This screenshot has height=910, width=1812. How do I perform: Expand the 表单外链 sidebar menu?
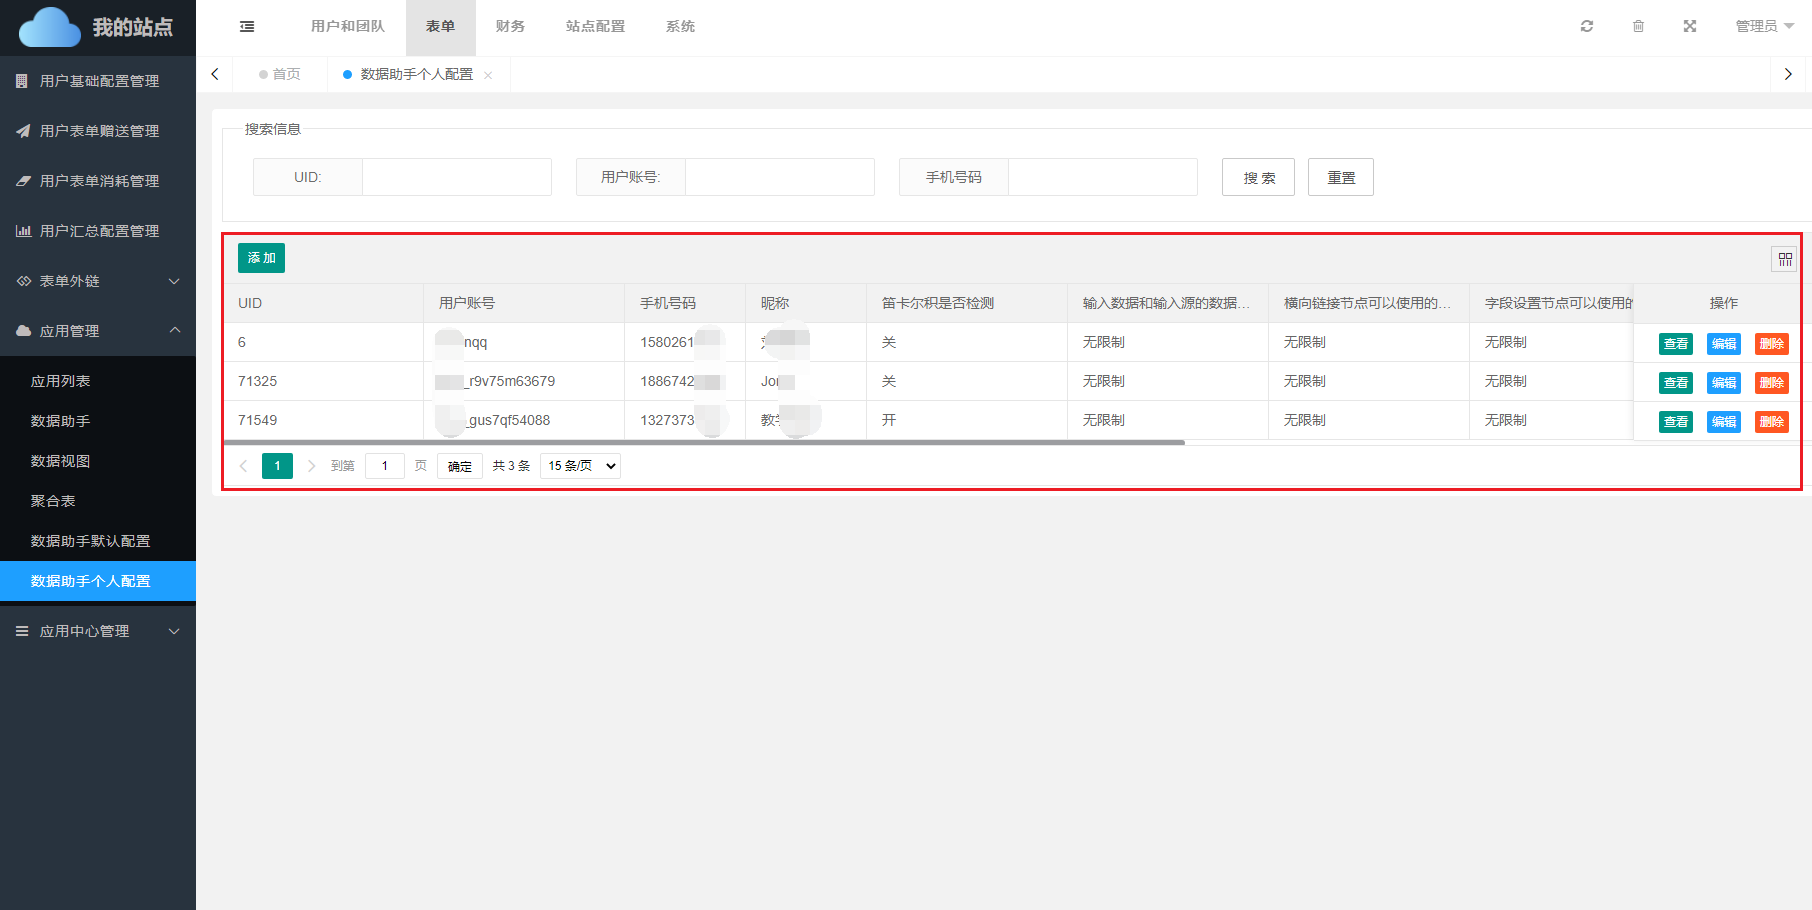point(98,281)
